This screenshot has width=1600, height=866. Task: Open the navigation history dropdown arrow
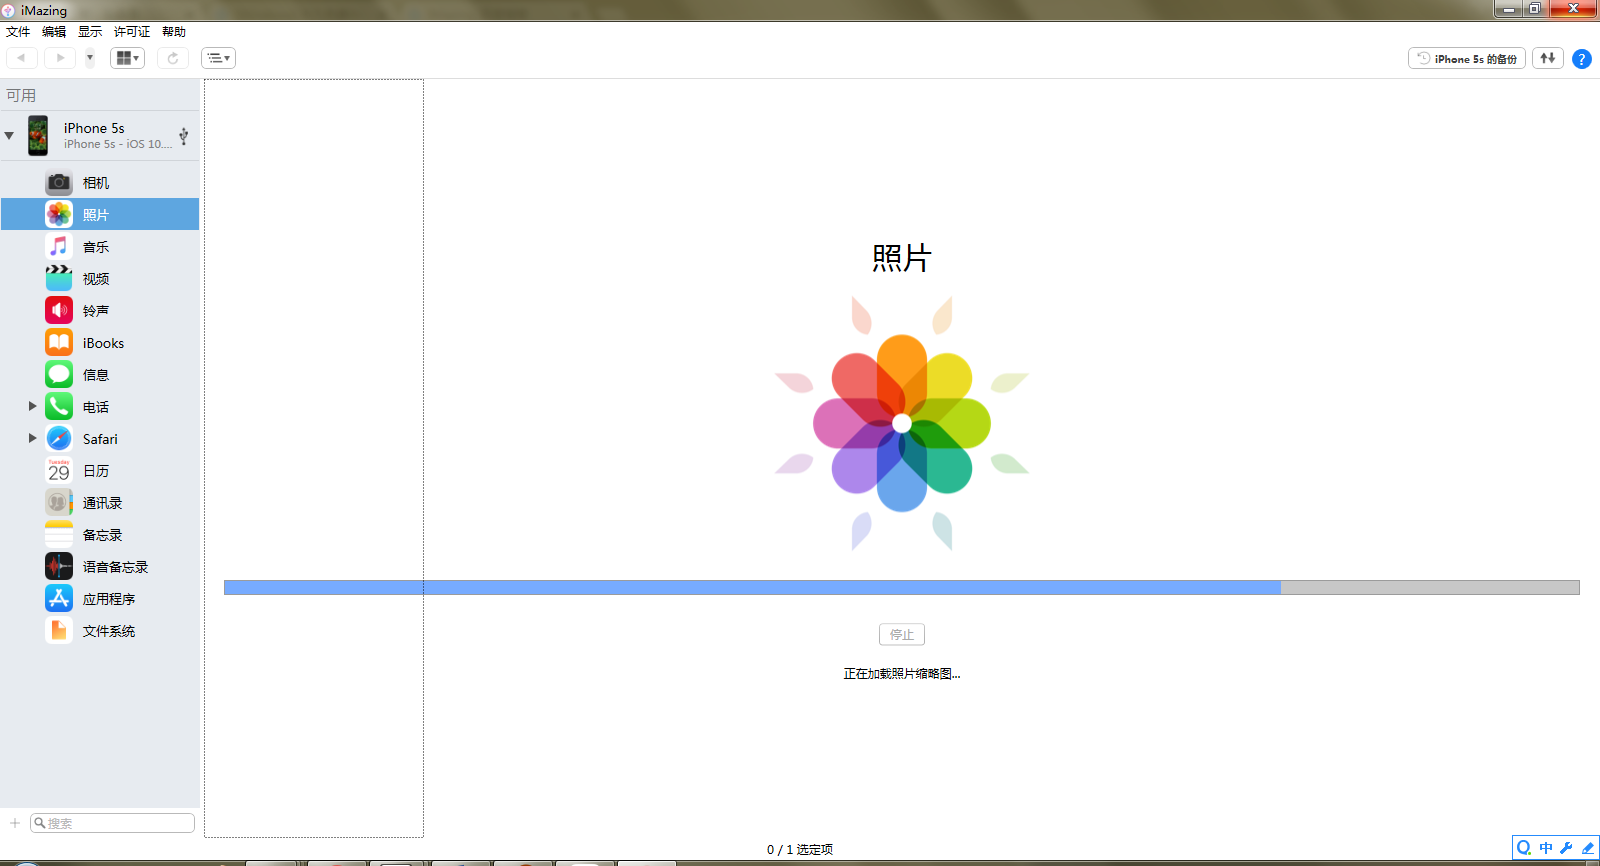point(90,58)
